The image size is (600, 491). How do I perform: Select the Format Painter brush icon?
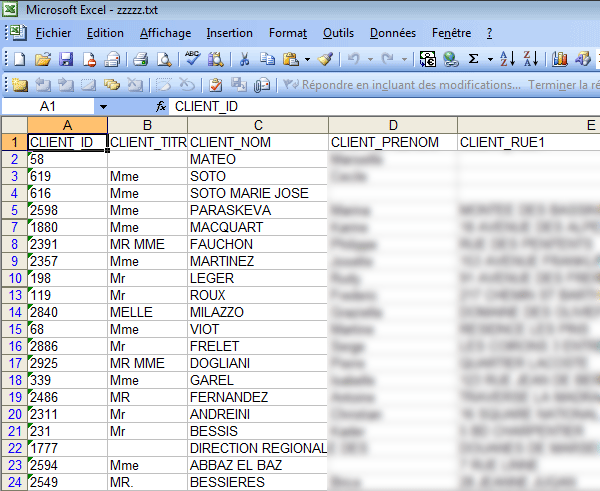326,59
